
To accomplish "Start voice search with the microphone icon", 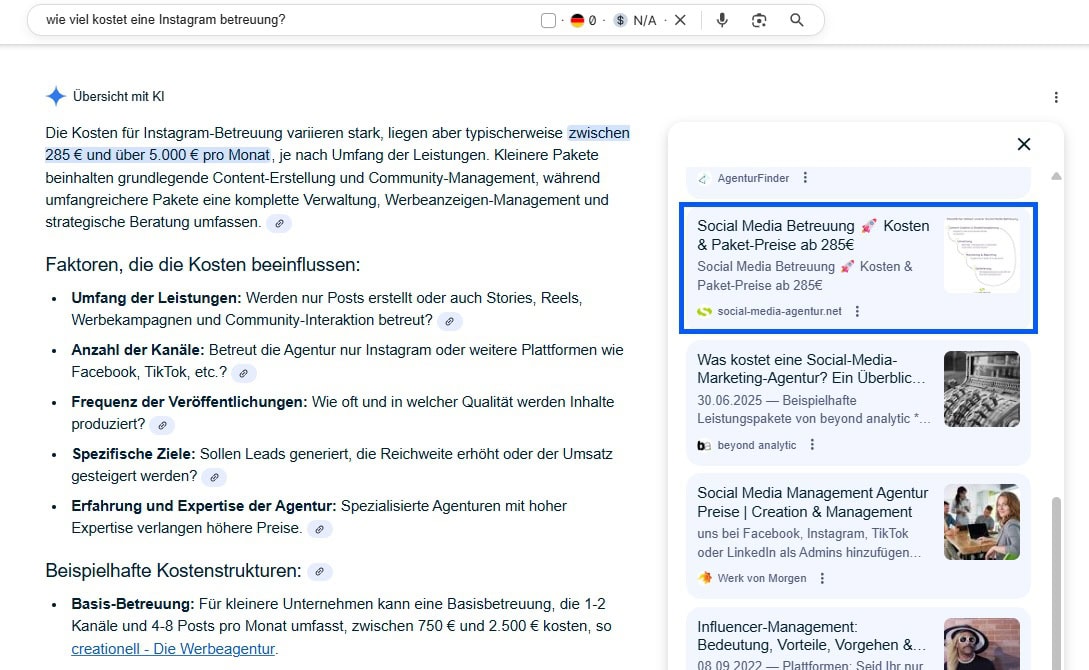I will point(722,20).
